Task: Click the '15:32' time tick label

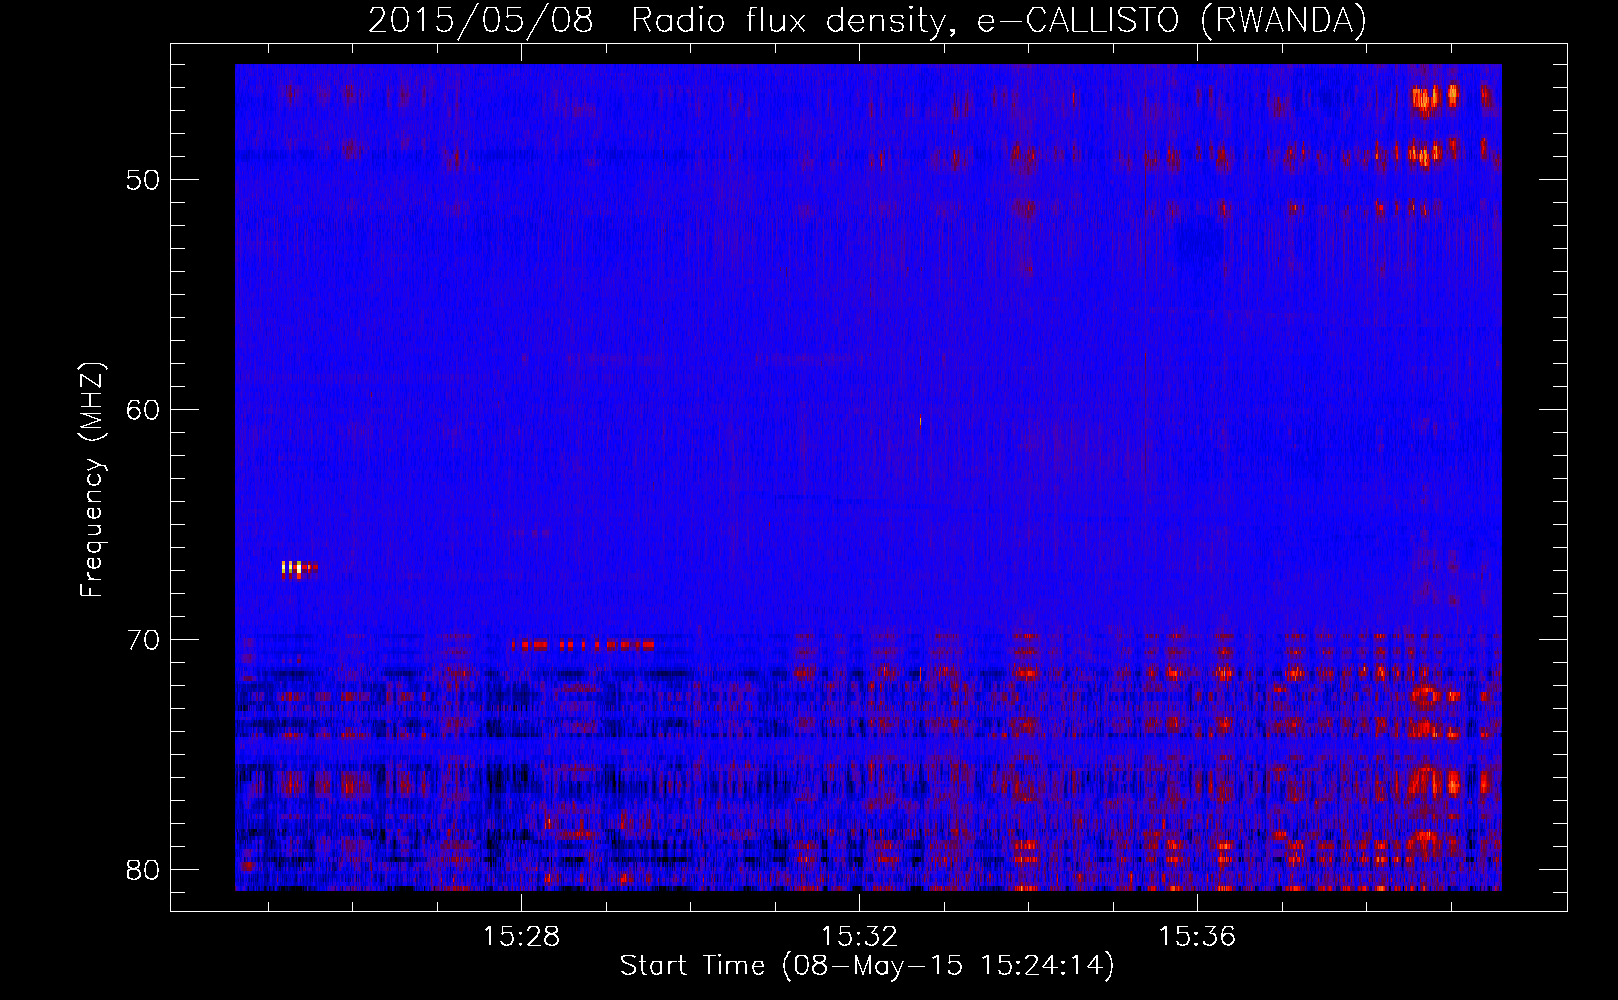Action: point(859,937)
